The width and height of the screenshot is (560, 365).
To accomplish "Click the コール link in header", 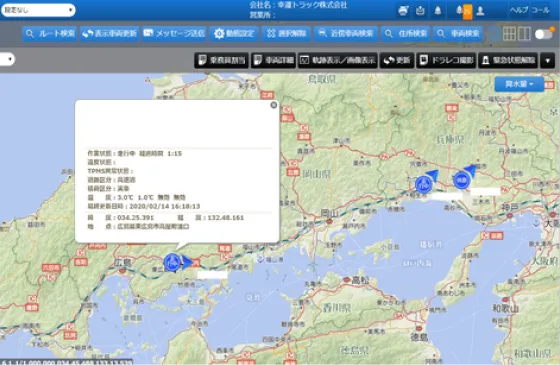I will tap(540, 10).
